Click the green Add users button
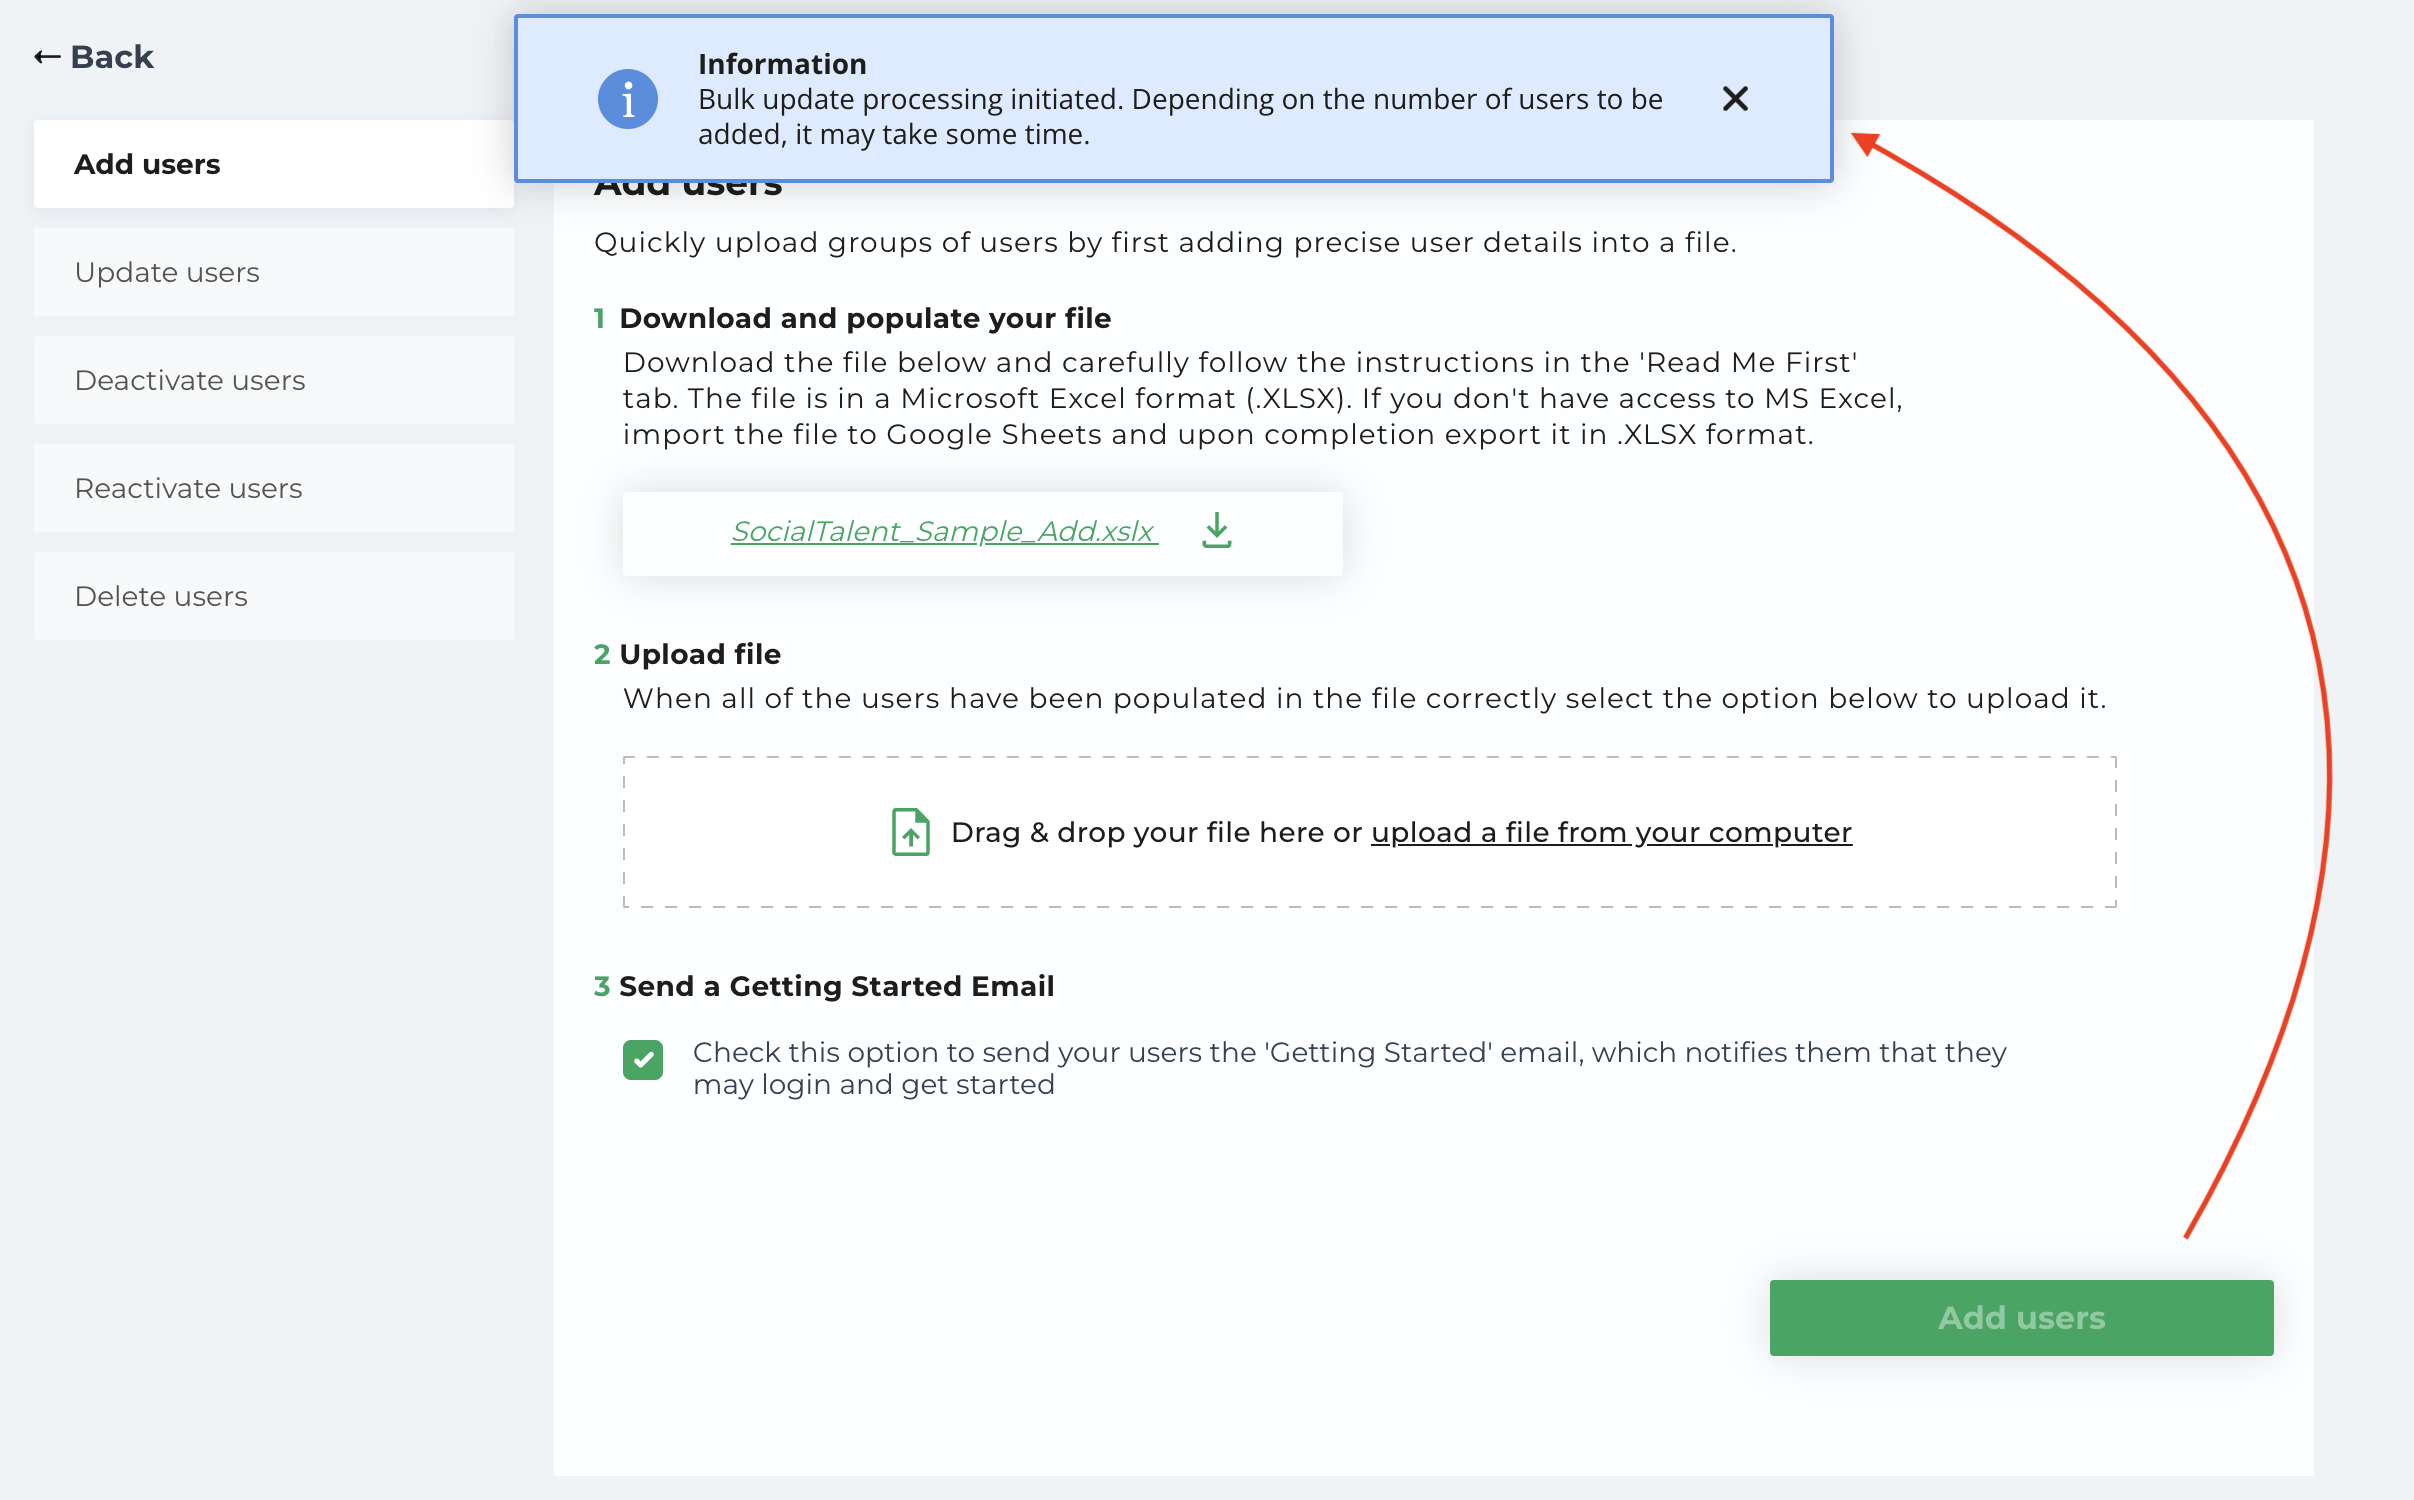This screenshot has width=2414, height=1500. coord(2021,1318)
